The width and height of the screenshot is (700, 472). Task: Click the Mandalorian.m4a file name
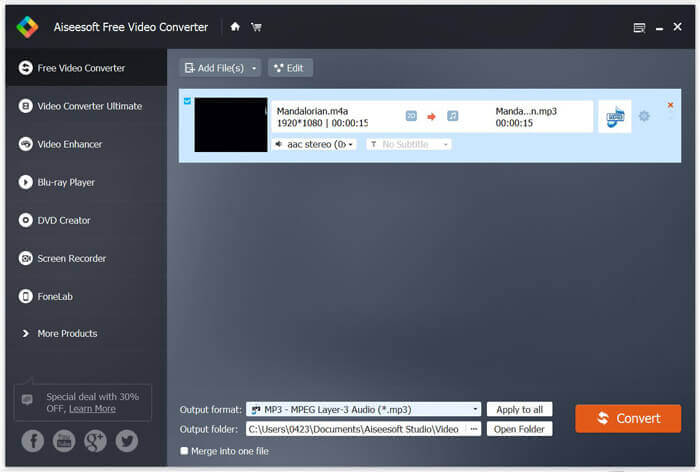coord(312,111)
